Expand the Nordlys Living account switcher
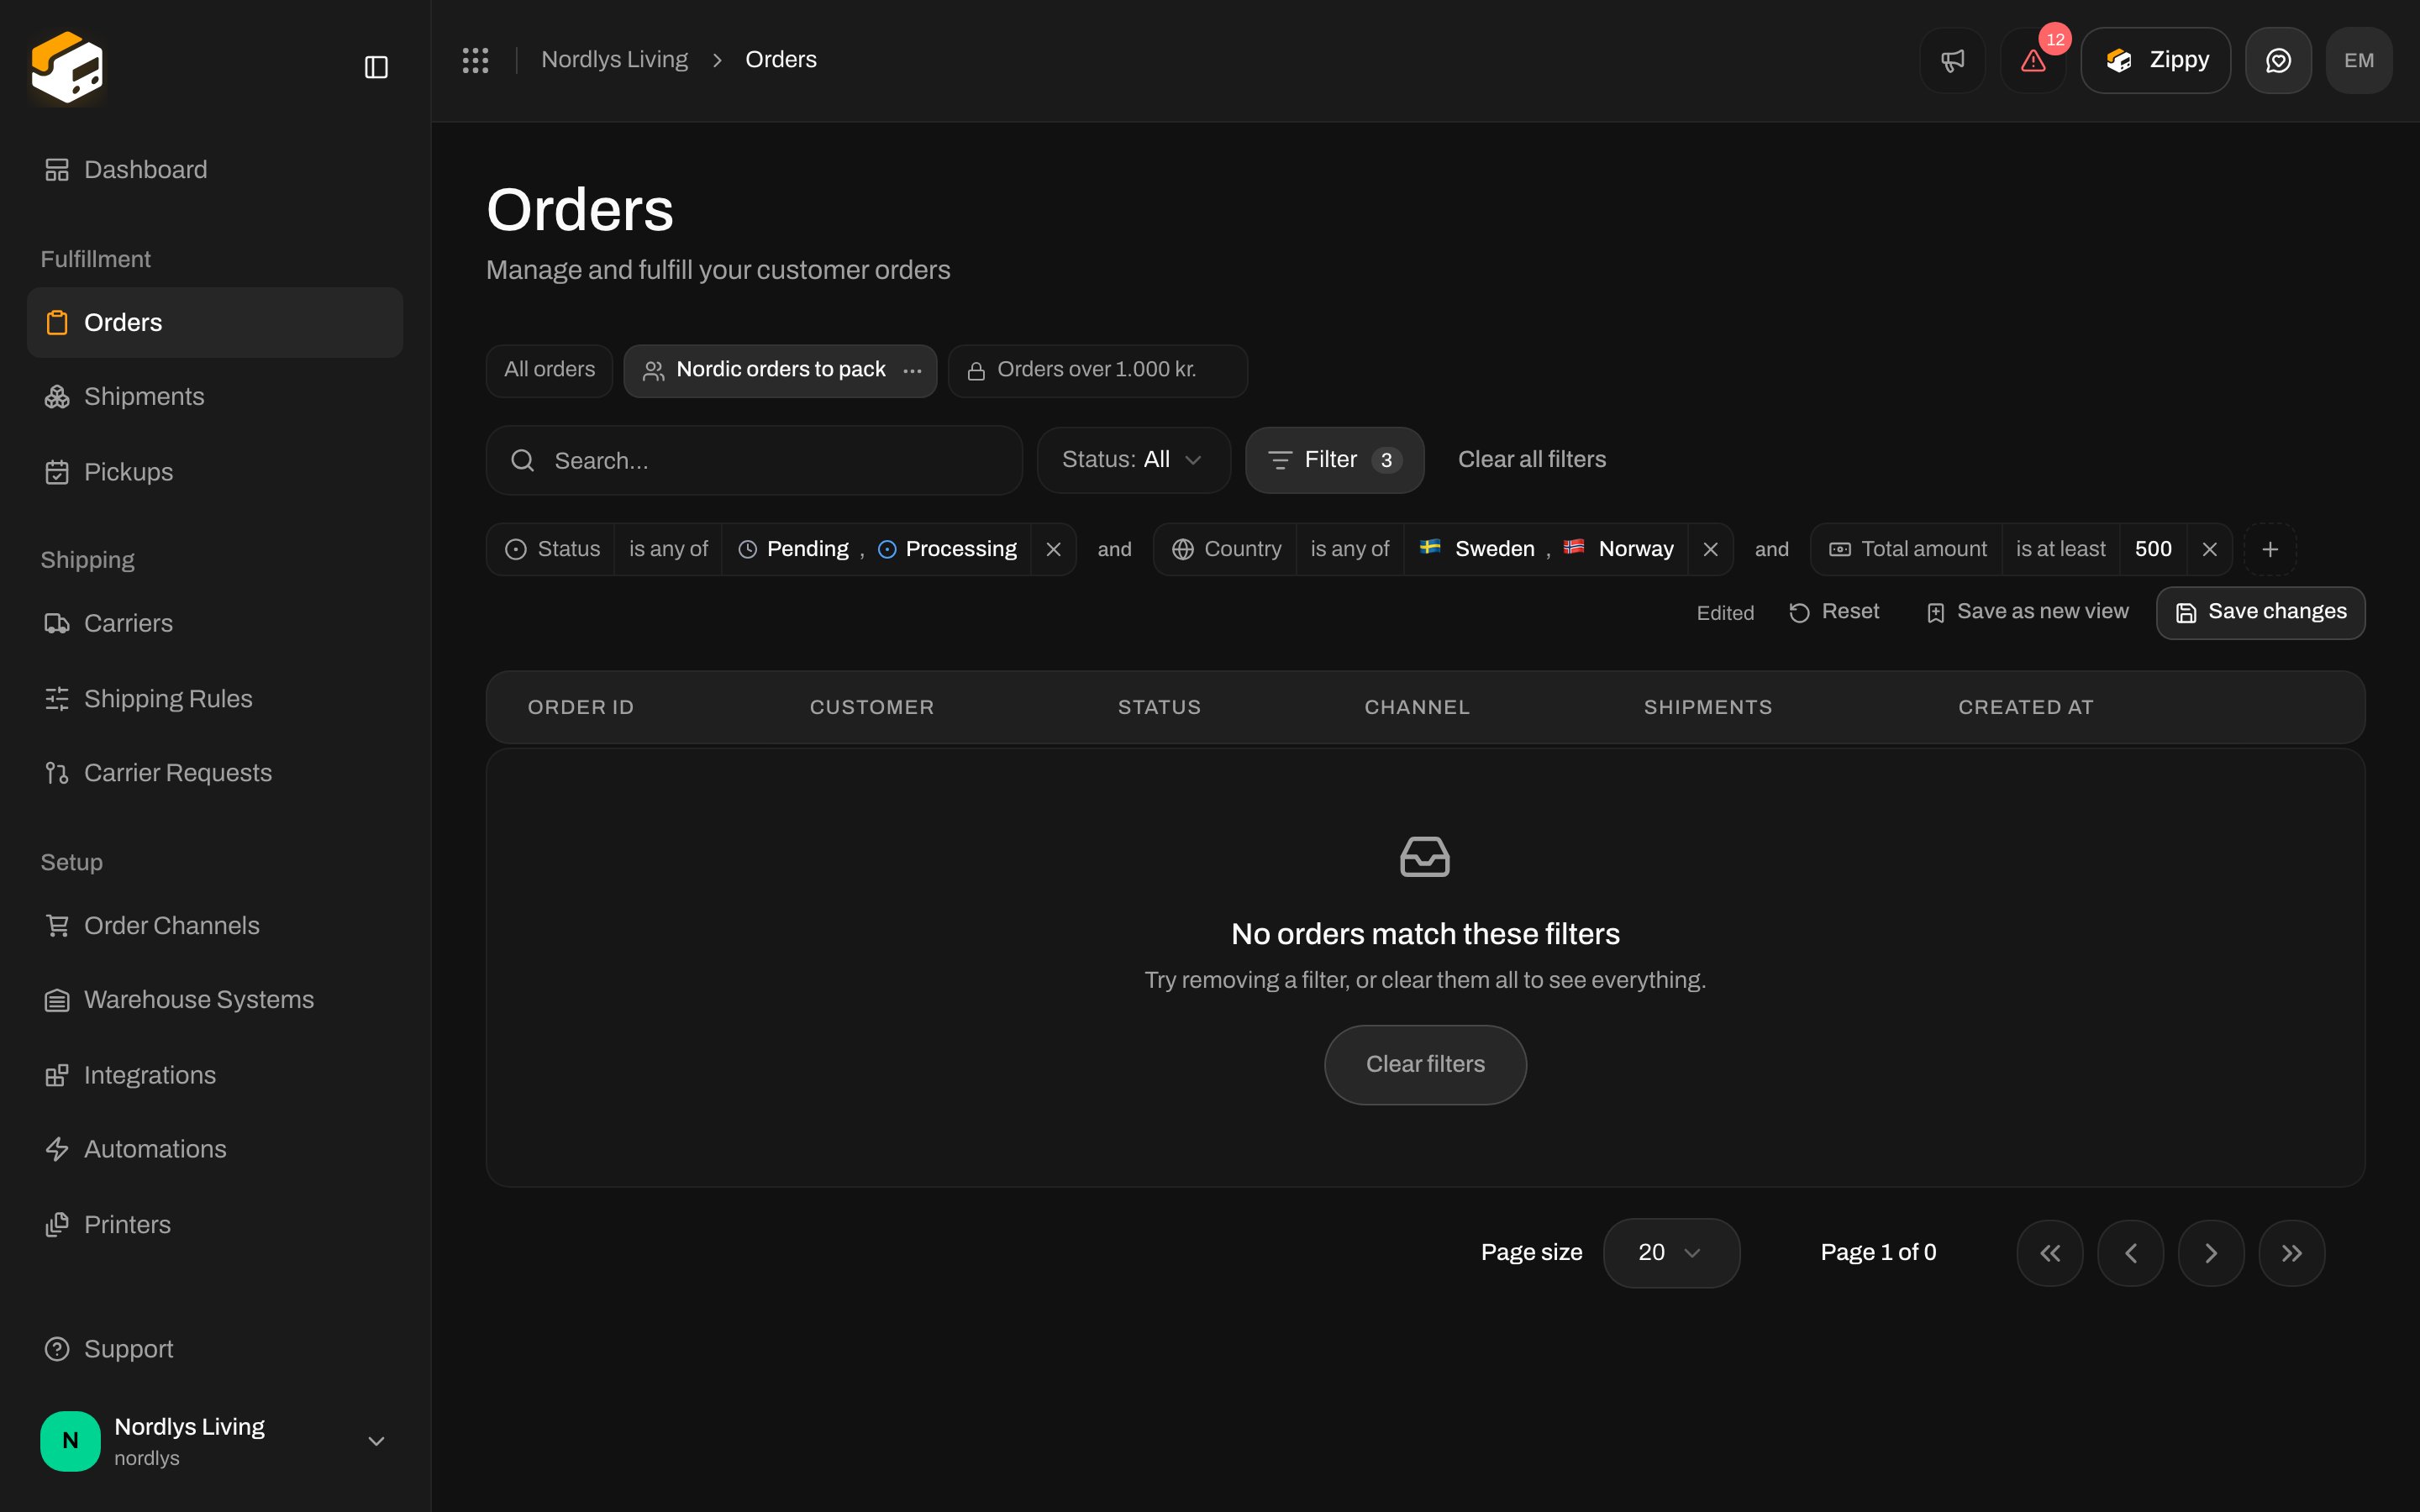This screenshot has height=1512, width=2420. point(215,1441)
